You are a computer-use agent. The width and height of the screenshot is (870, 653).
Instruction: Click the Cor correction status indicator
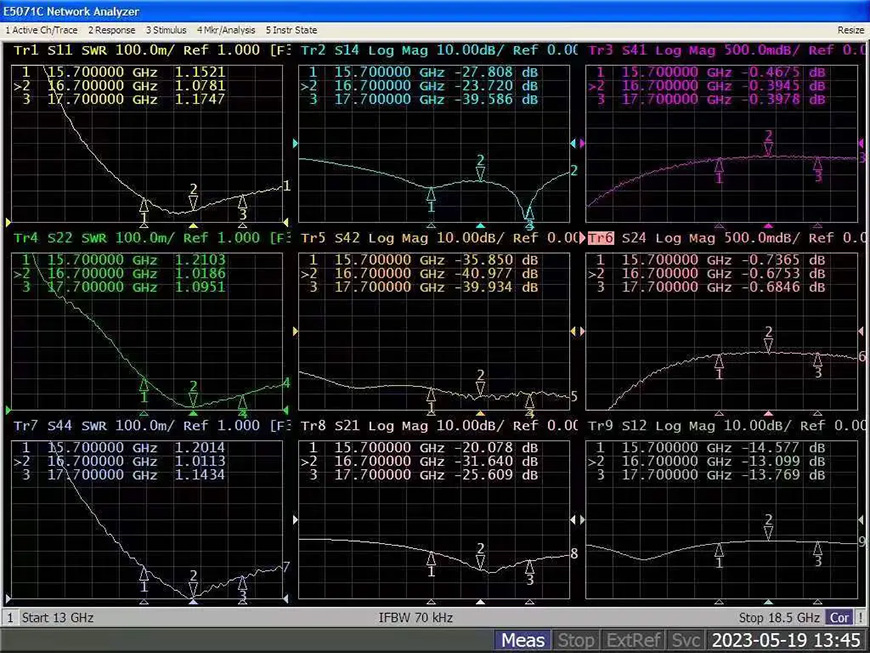point(839,617)
